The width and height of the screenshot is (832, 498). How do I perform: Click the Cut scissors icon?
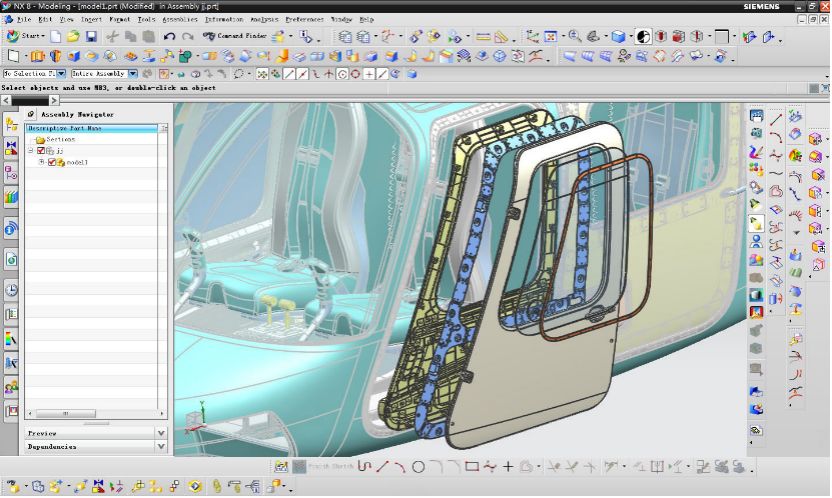click(113, 37)
